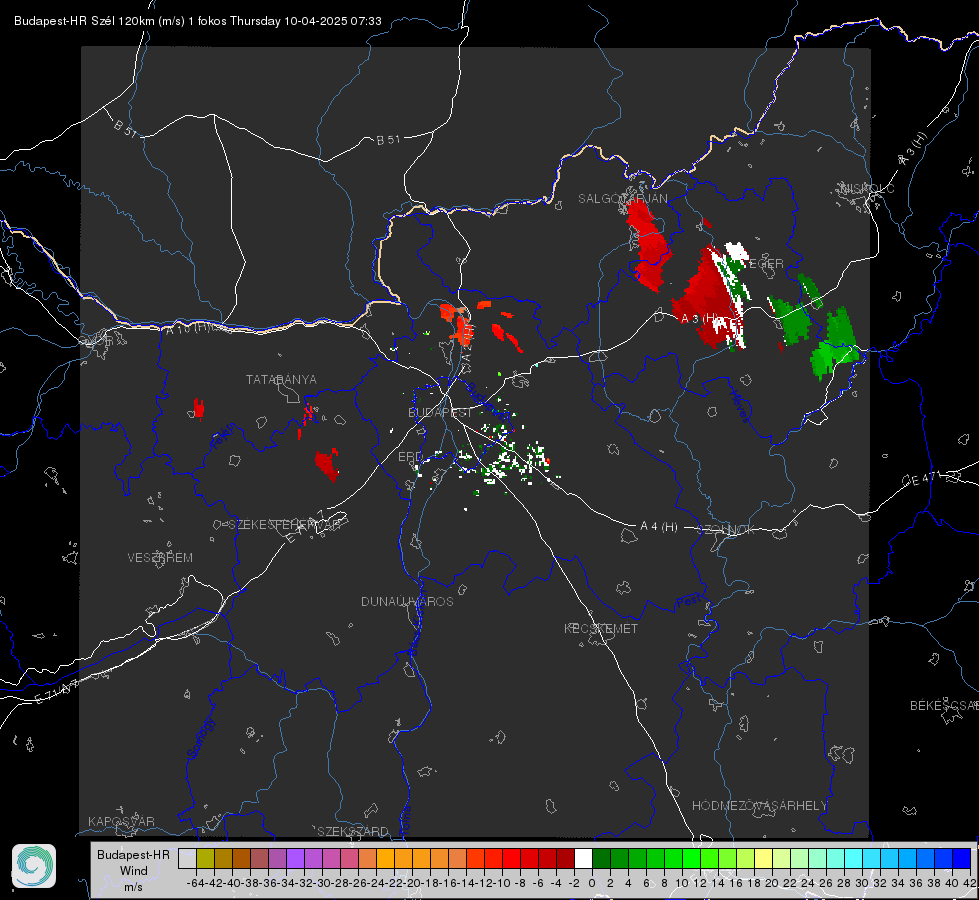Click the 'A 4 (H)' road label
Screen dimensions: 979x900
(659, 526)
